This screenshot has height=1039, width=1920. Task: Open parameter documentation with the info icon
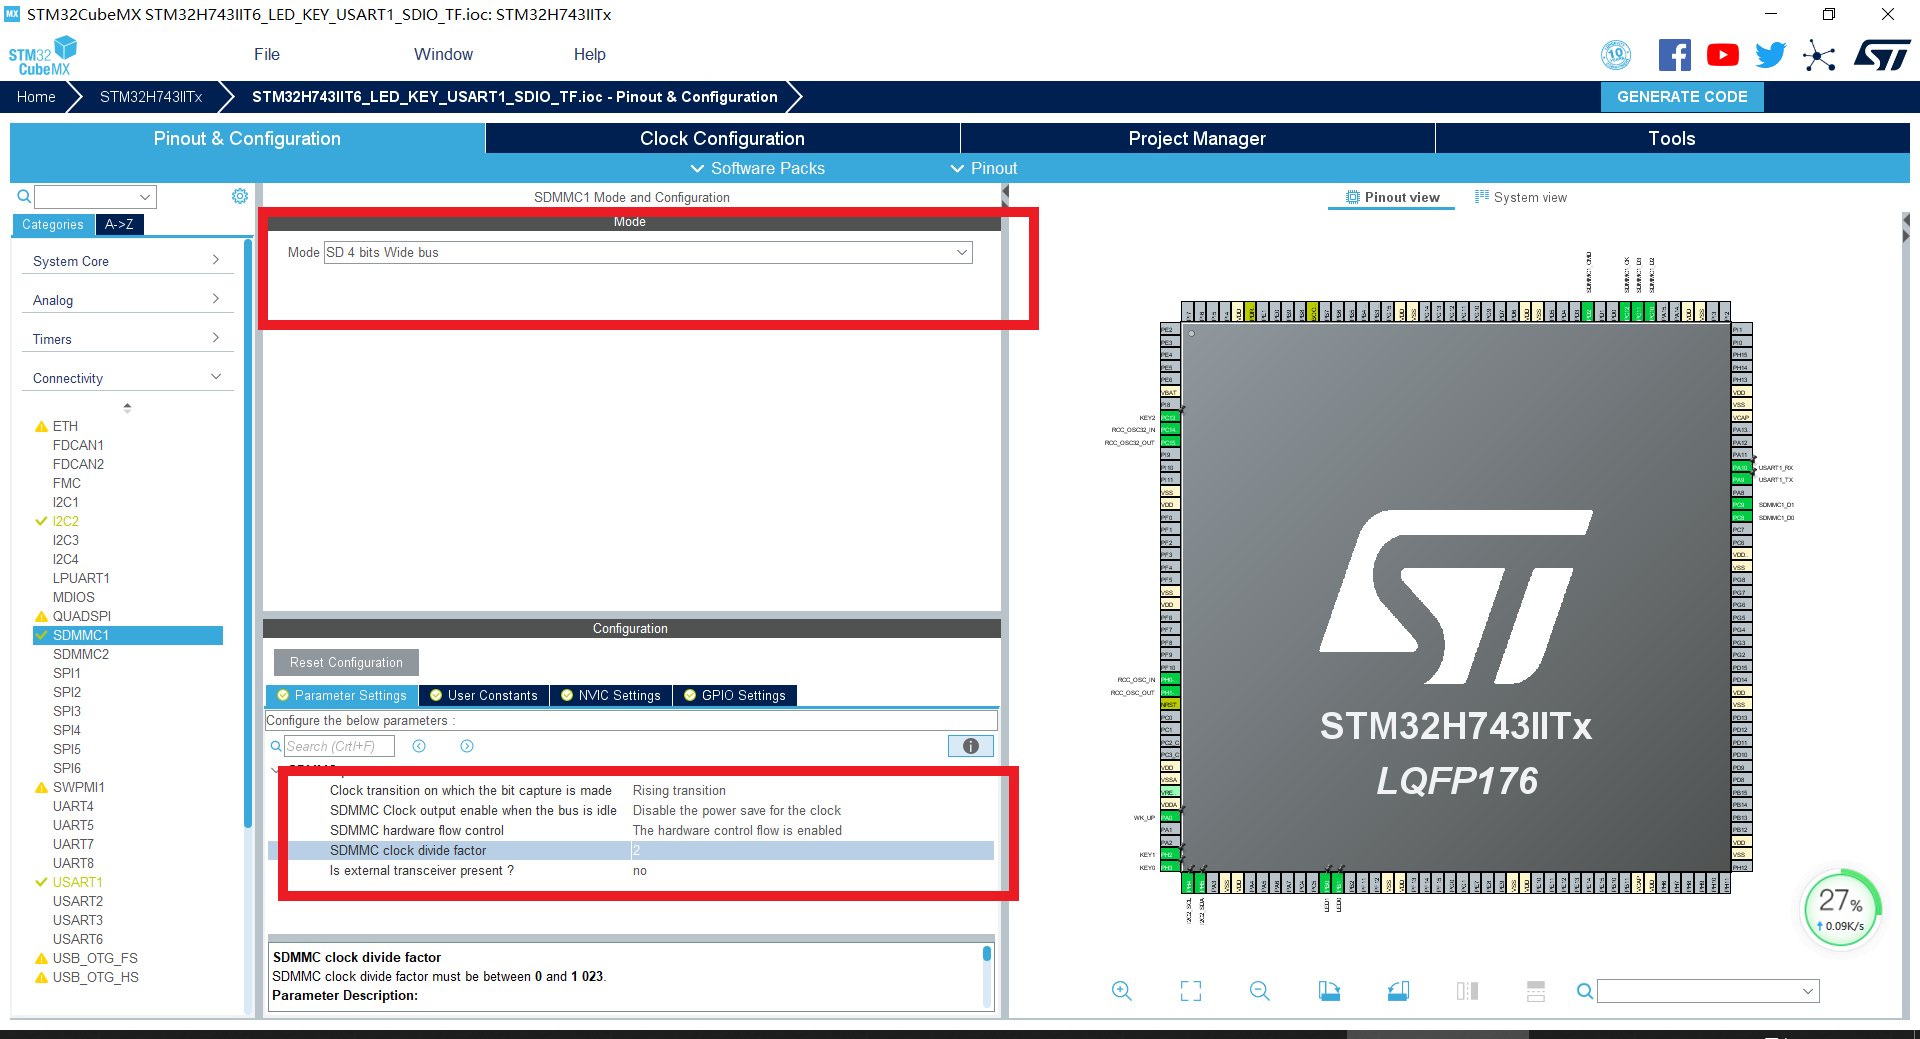point(969,746)
